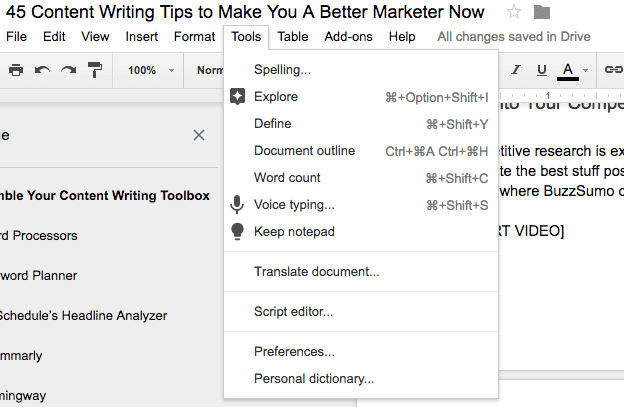The height and width of the screenshot is (407, 624).
Task: Undo the last change
Action: click(x=42, y=70)
